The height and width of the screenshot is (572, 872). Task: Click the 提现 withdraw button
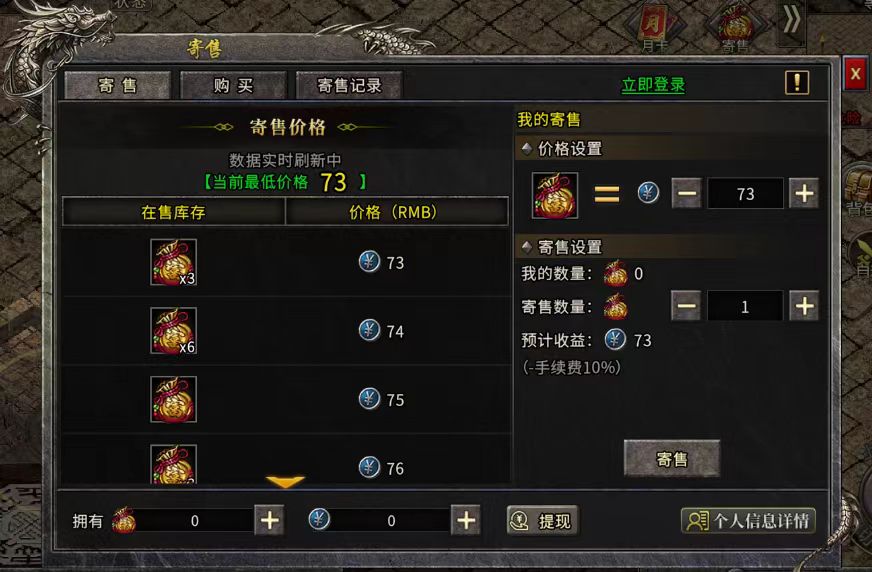point(542,520)
